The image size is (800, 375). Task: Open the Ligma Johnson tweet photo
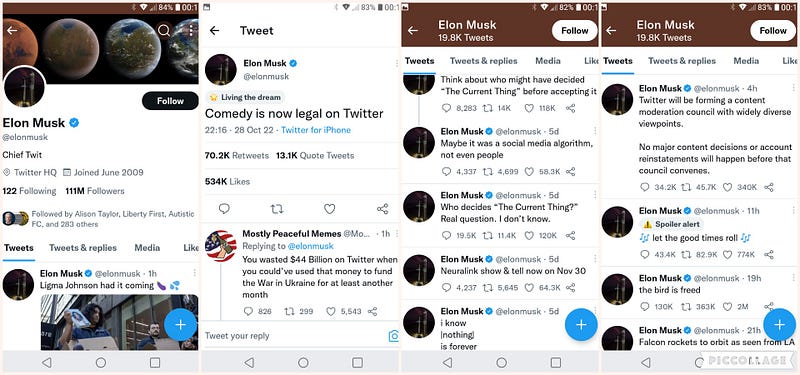[x=119, y=322]
